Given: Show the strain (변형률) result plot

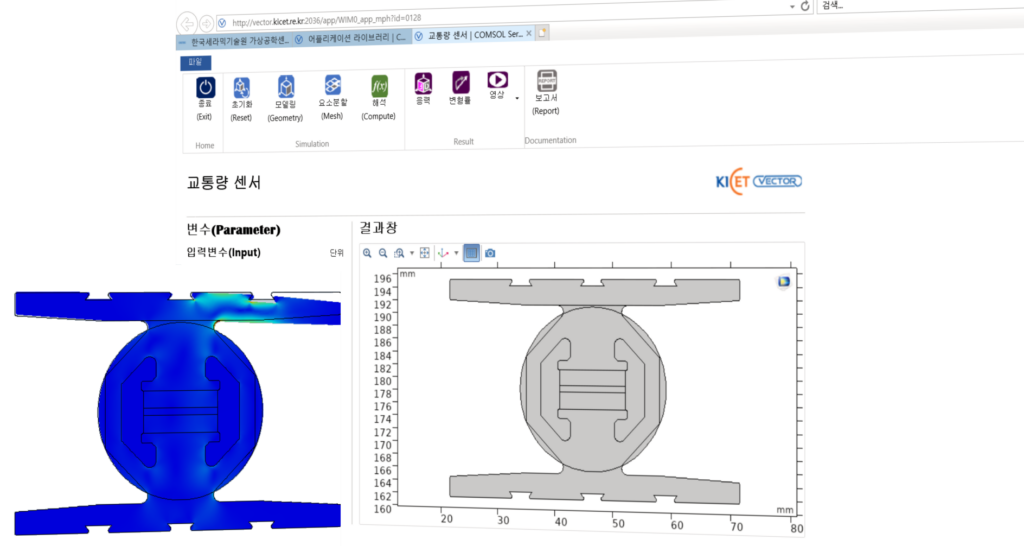Looking at the screenshot, I should 460,82.
